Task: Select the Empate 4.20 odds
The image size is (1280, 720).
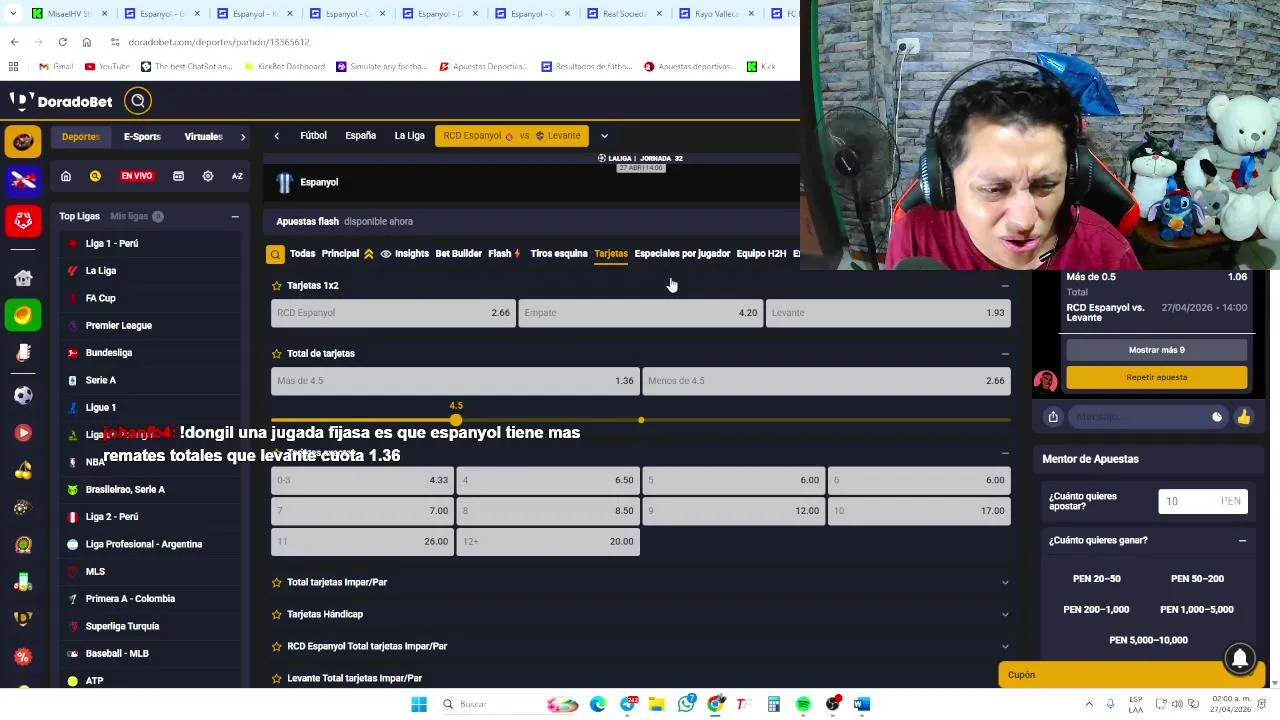Action: coord(640,313)
